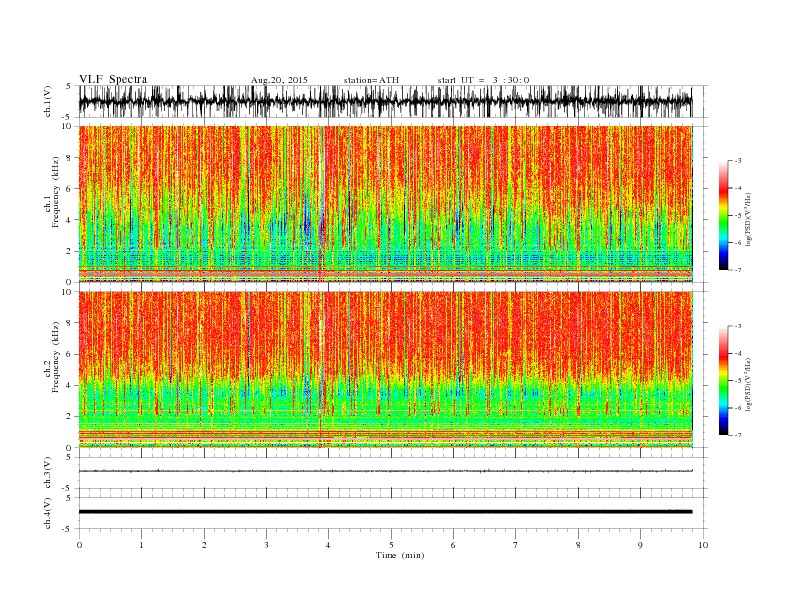792x612 pixels.
Task: Click the "-5" tick on ch.1 color bar
Action: 738,216
